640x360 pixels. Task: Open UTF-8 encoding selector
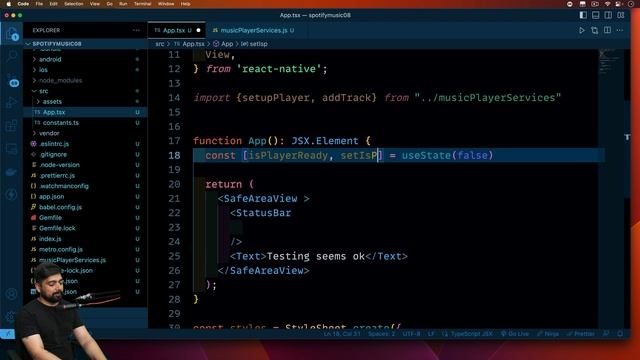click(x=411, y=334)
